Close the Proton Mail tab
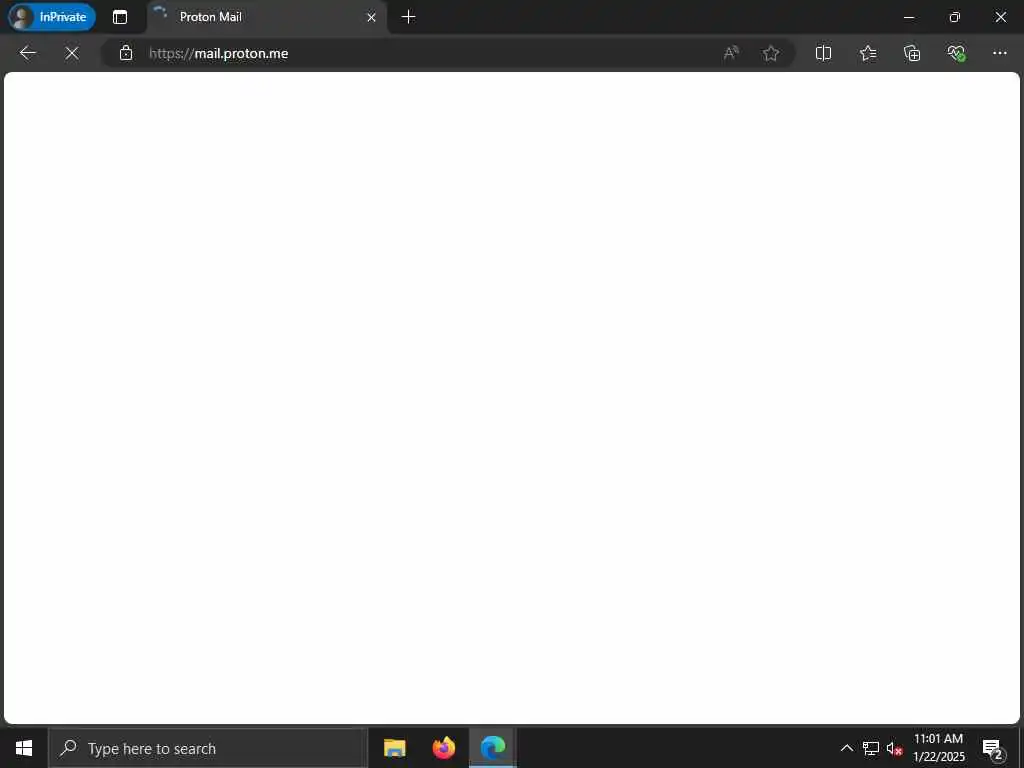The image size is (1024, 768). [371, 18]
